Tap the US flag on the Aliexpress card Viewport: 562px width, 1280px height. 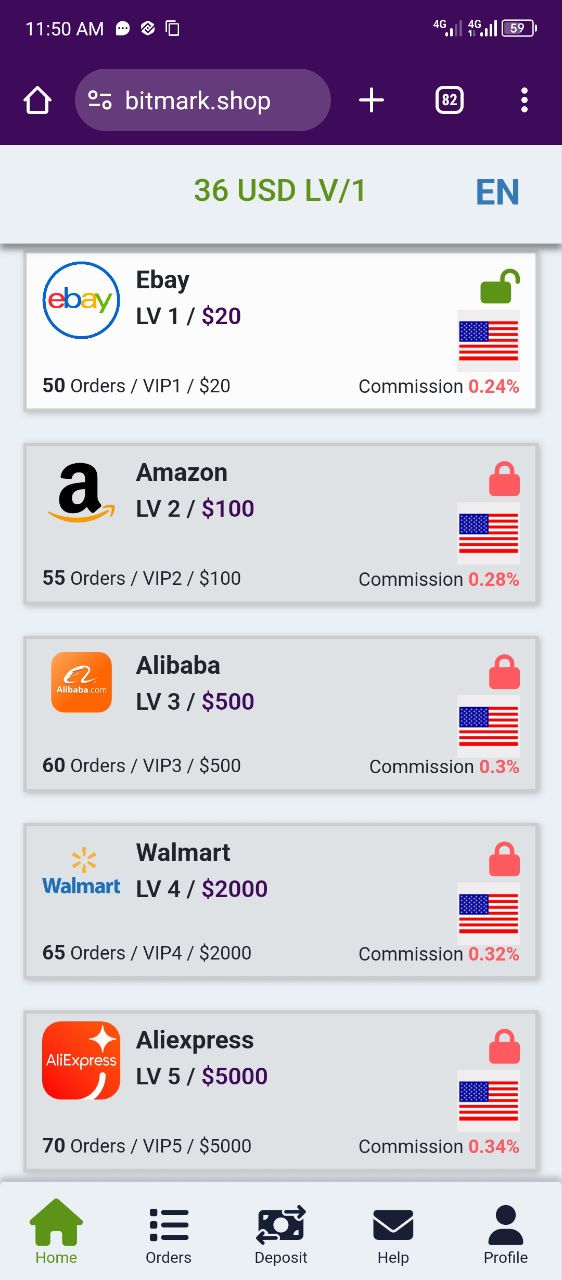tap(488, 1101)
